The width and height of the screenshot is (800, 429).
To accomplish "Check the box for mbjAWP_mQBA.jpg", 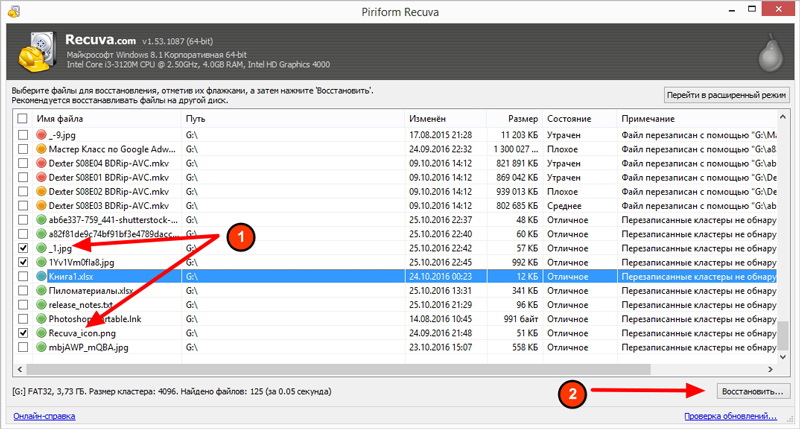I will 23,347.
